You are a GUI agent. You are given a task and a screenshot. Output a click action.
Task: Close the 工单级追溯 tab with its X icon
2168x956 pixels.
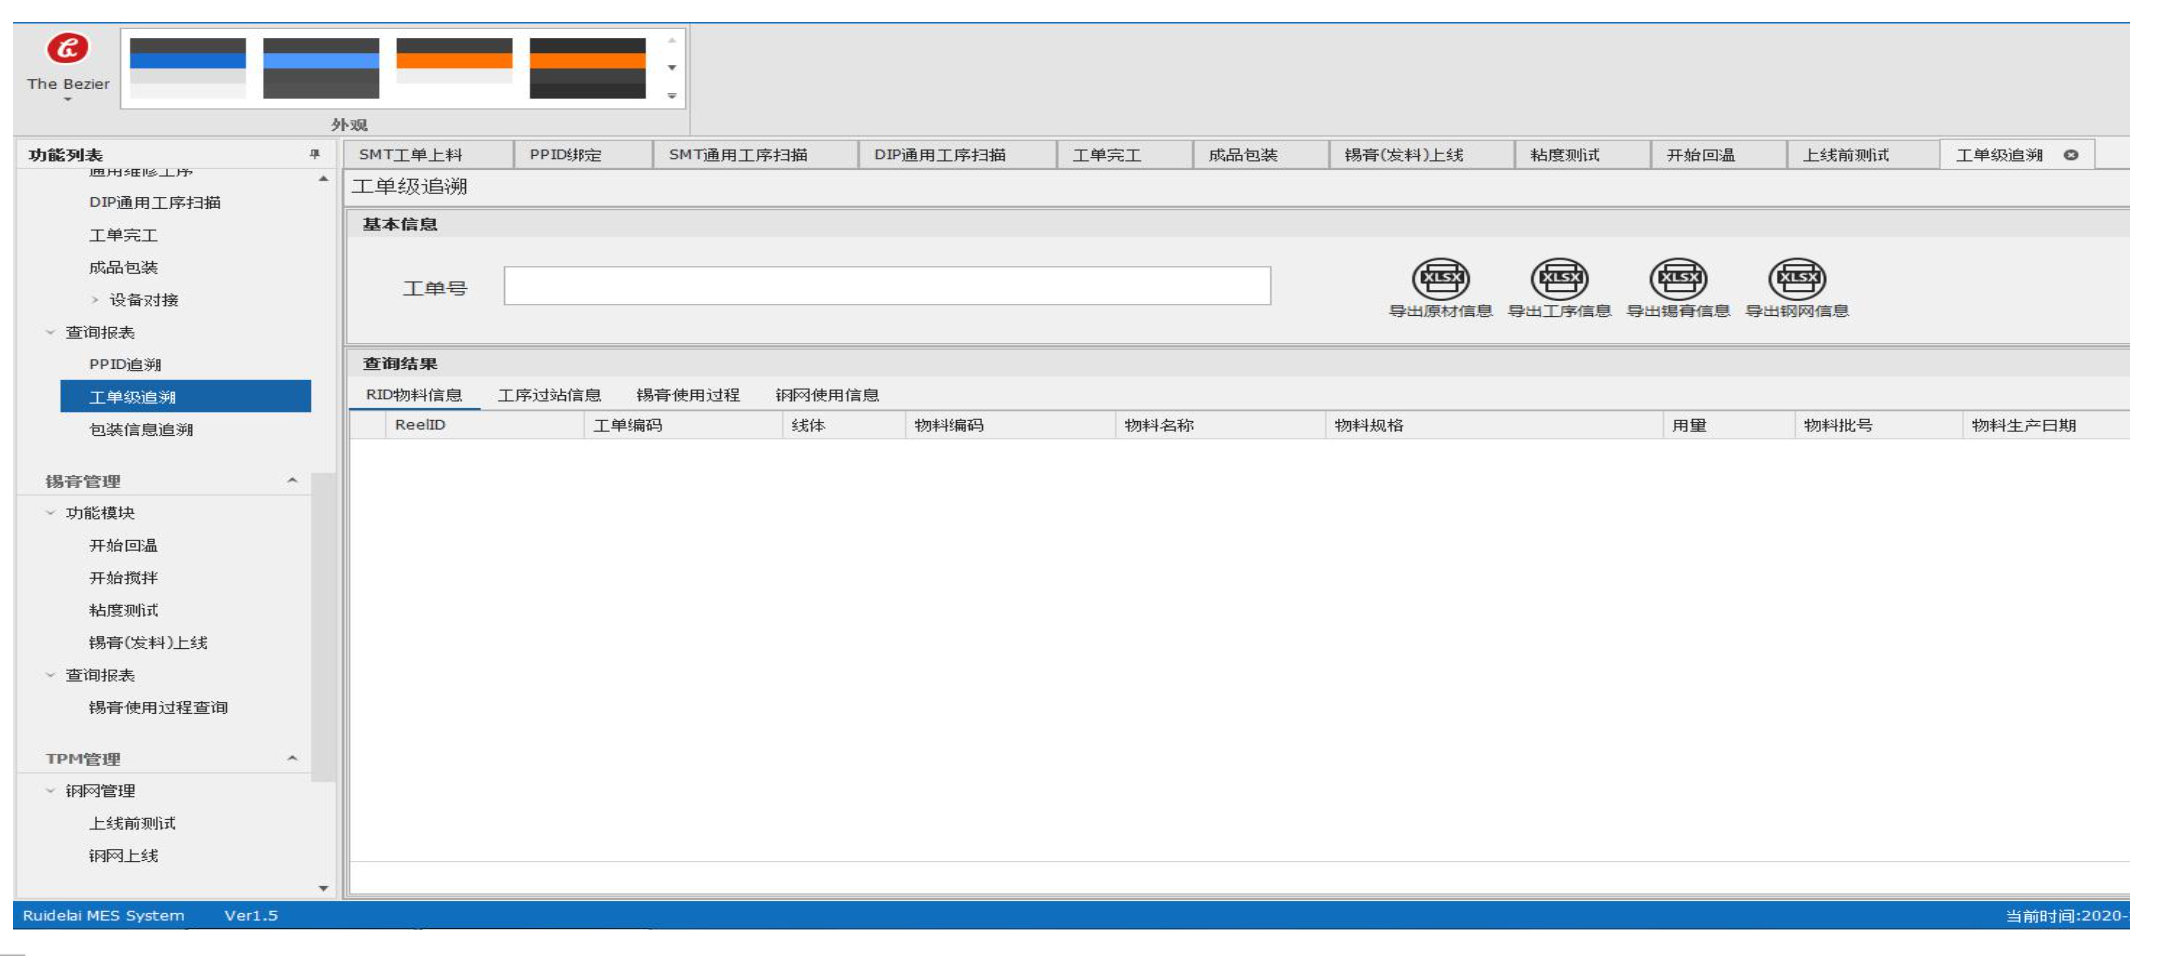[x=2071, y=155]
